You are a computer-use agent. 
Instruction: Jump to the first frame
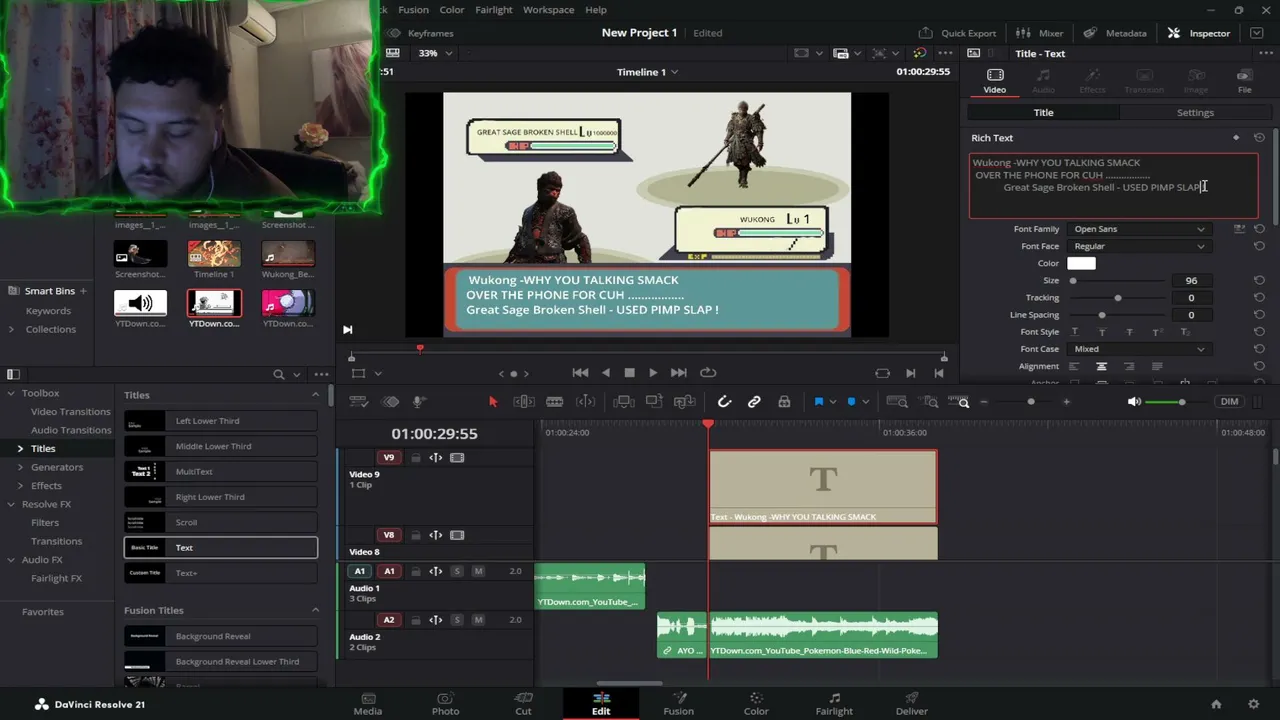click(580, 373)
